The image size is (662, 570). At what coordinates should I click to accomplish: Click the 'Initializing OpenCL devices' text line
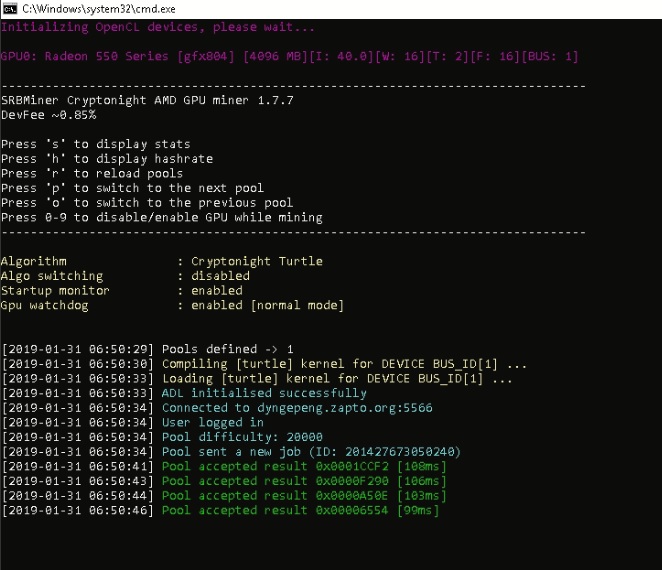pyautogui.click(x=157, y=27)
